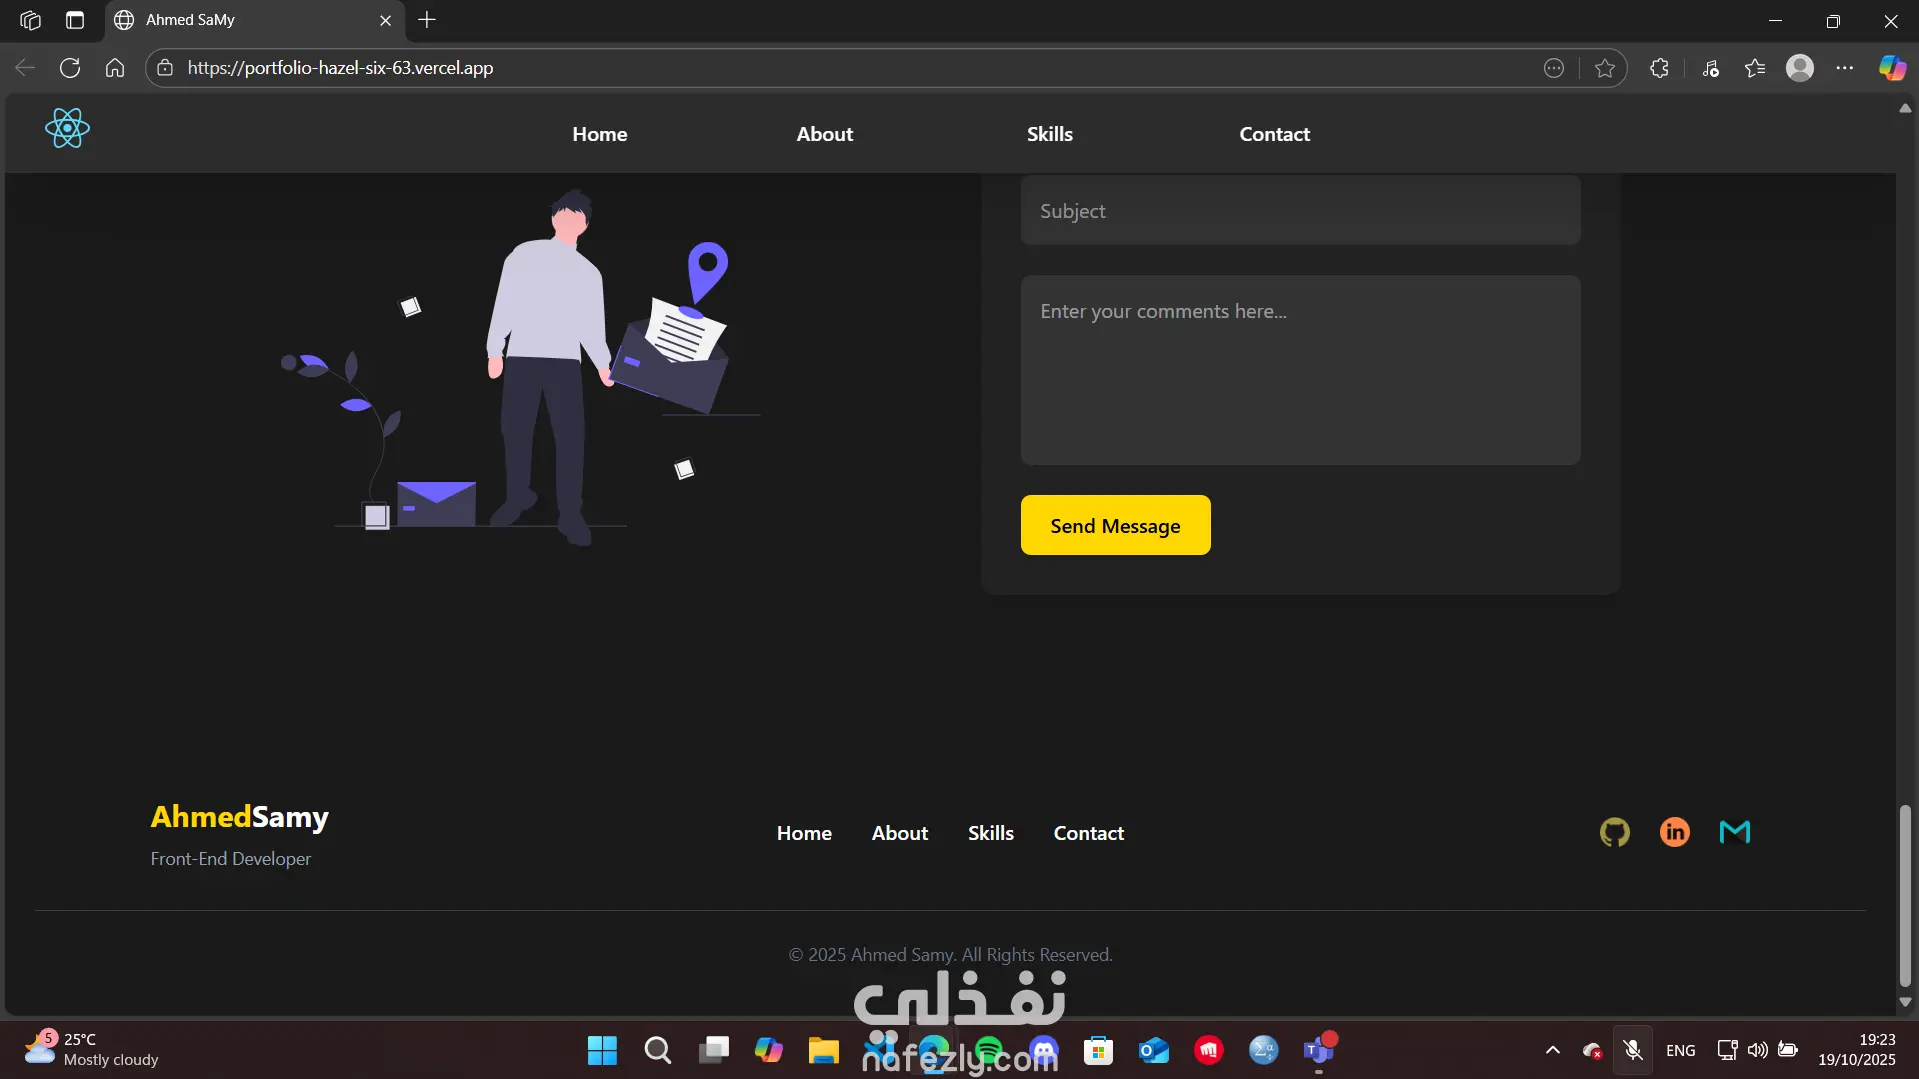Open a new browser tab

[x=427, y=20]
